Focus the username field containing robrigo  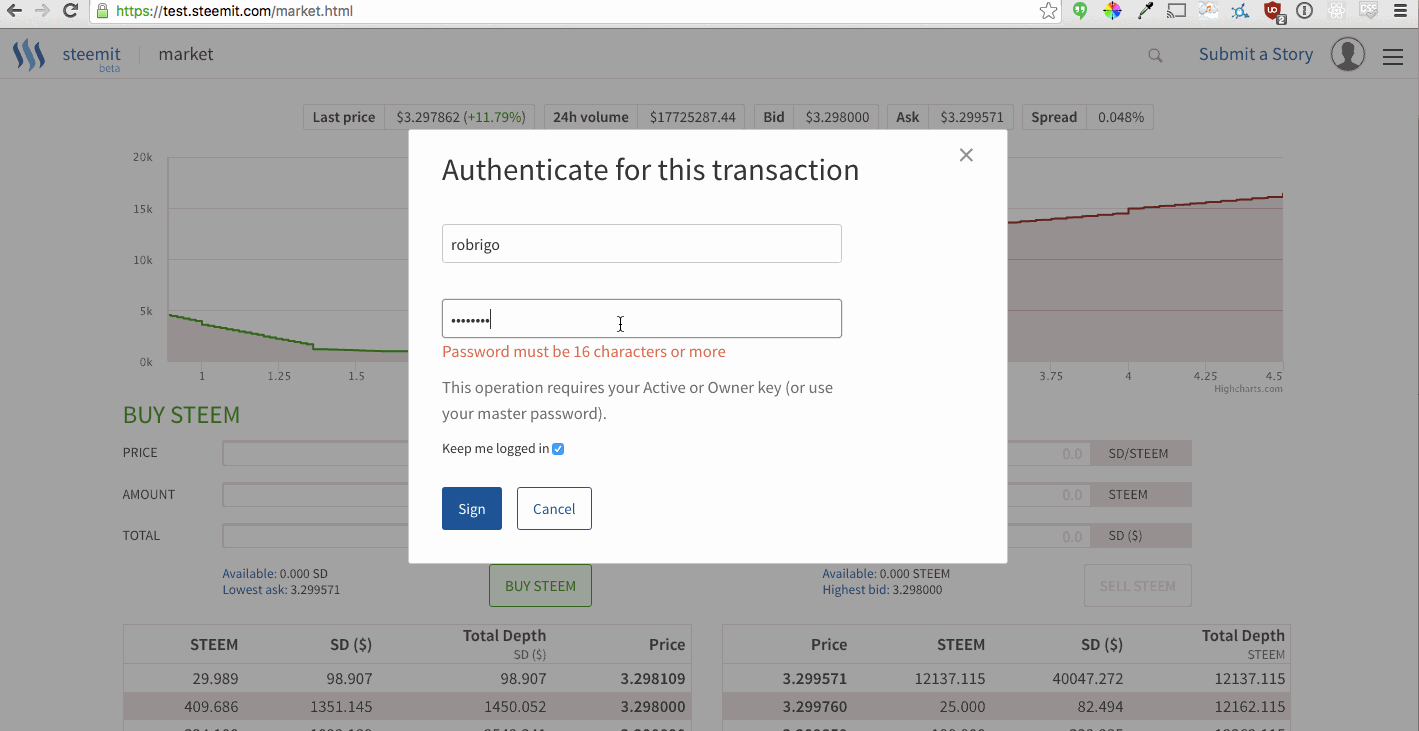pyautogui.click(x=642, y=244)
